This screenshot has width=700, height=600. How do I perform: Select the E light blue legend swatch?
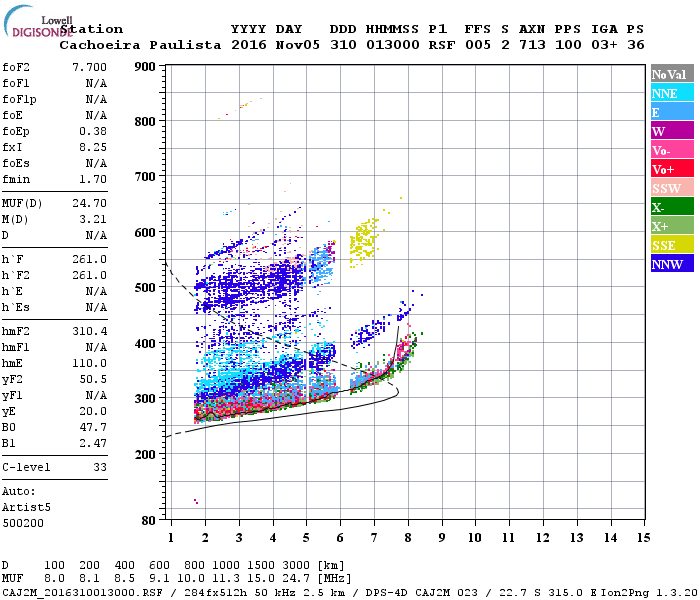(x=672, y=112)
